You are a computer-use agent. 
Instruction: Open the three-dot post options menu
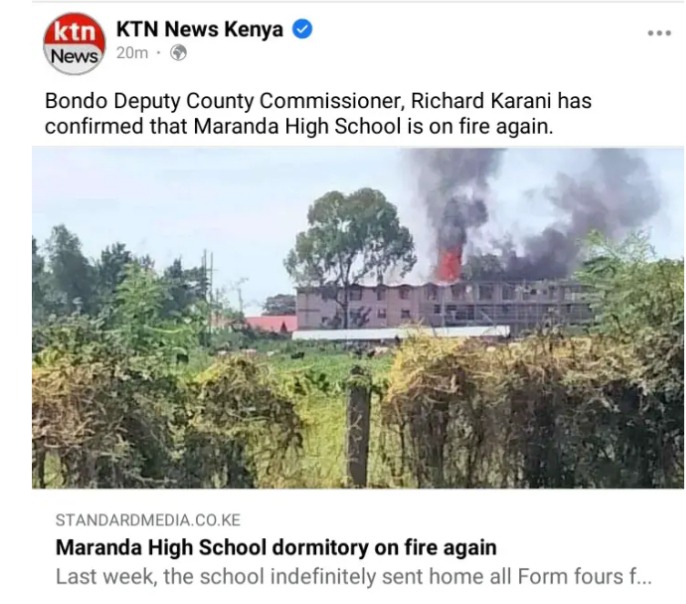(659, 33)
